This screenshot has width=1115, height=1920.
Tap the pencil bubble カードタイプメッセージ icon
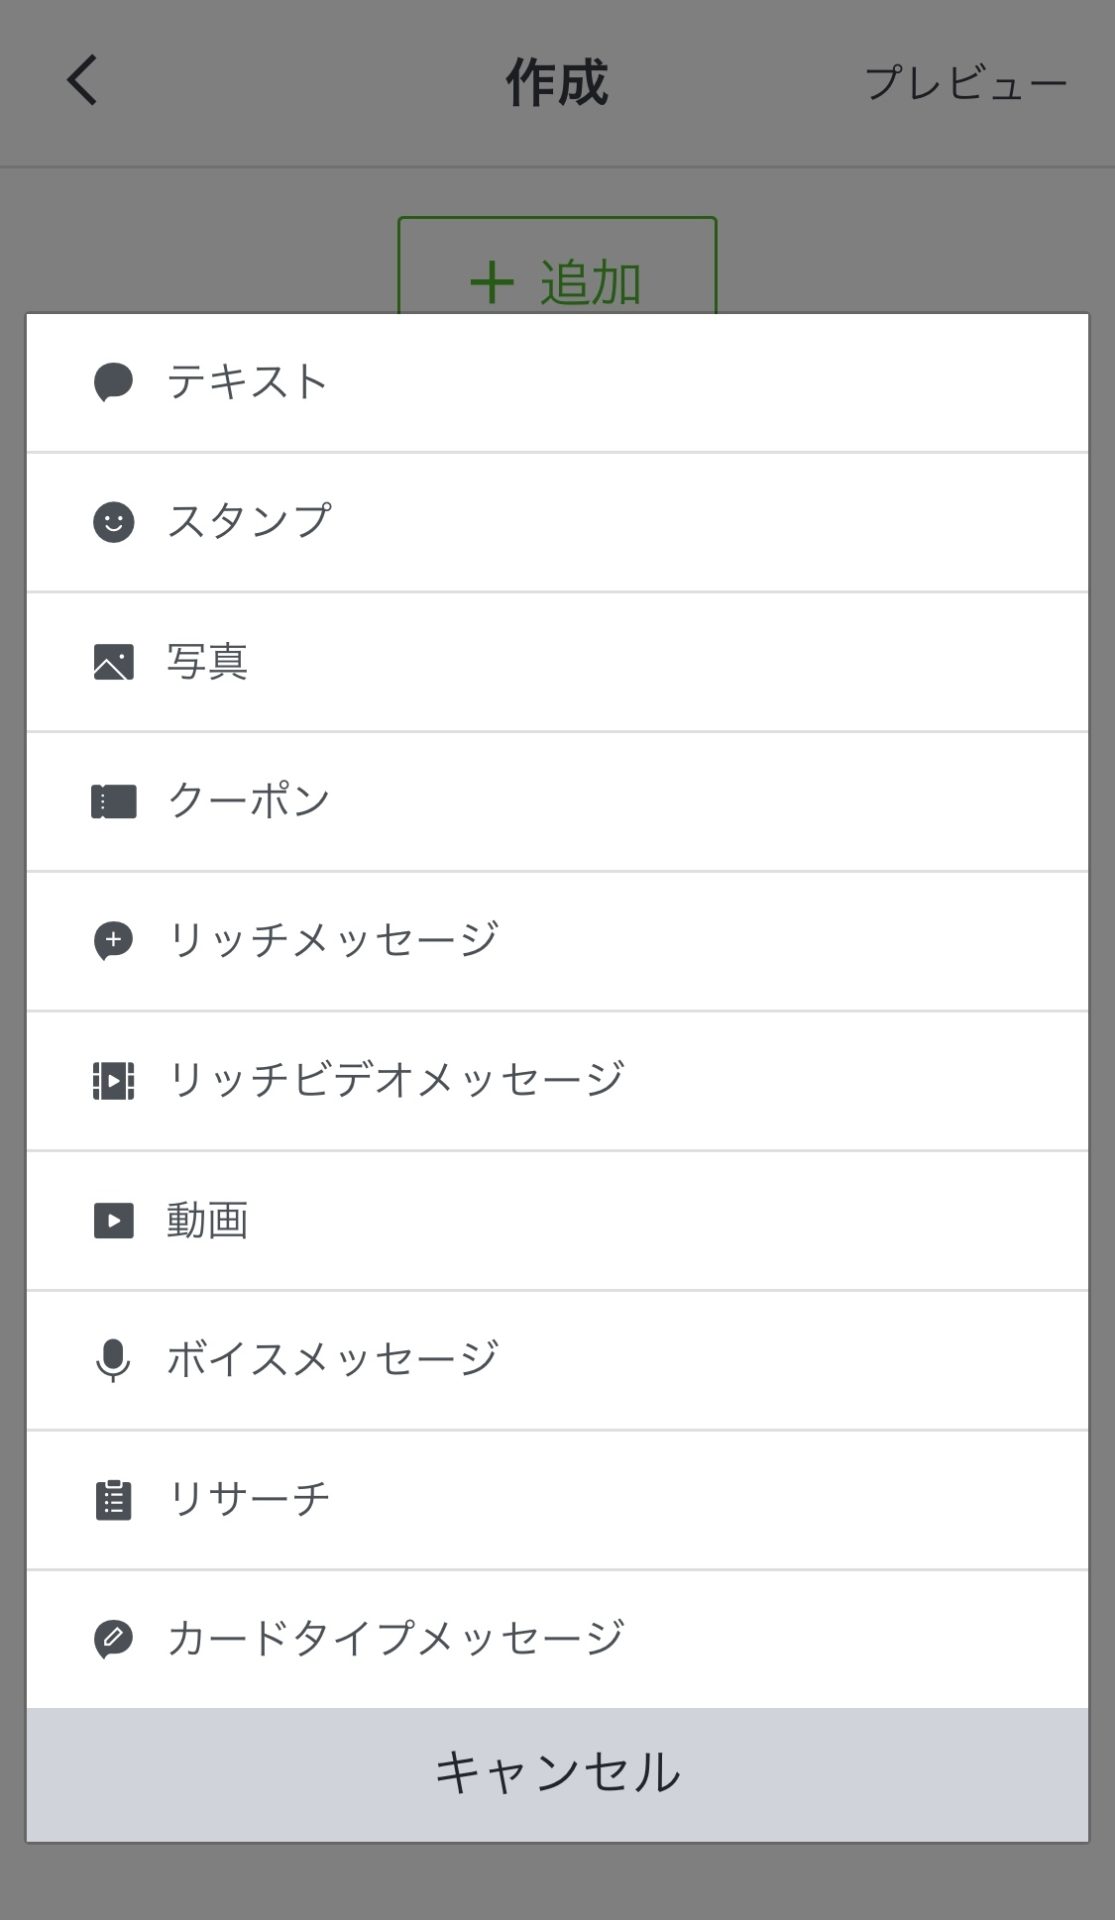pos(113,1639)
